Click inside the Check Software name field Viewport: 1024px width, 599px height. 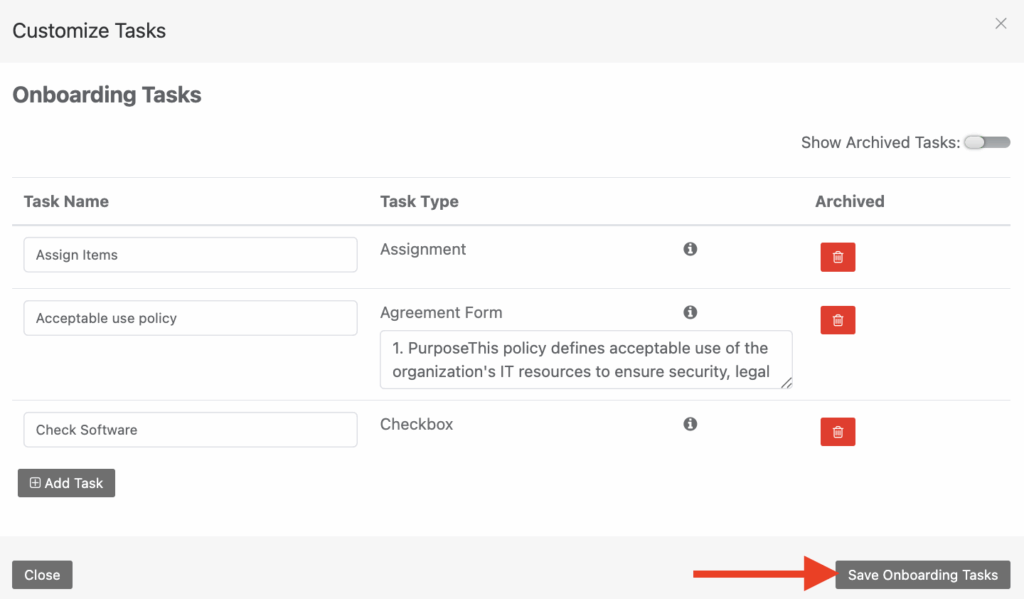(x=190, y=429)
